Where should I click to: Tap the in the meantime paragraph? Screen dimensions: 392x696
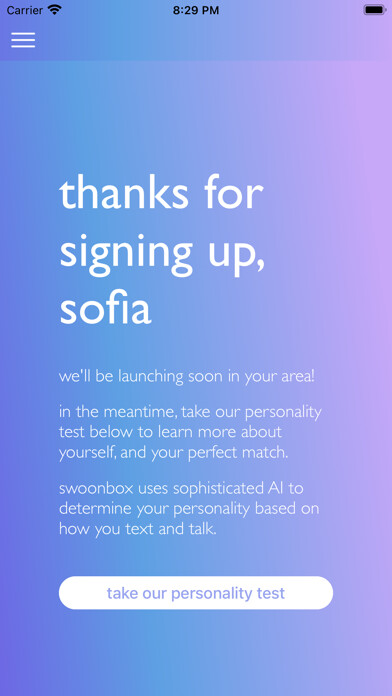(190, 433)
